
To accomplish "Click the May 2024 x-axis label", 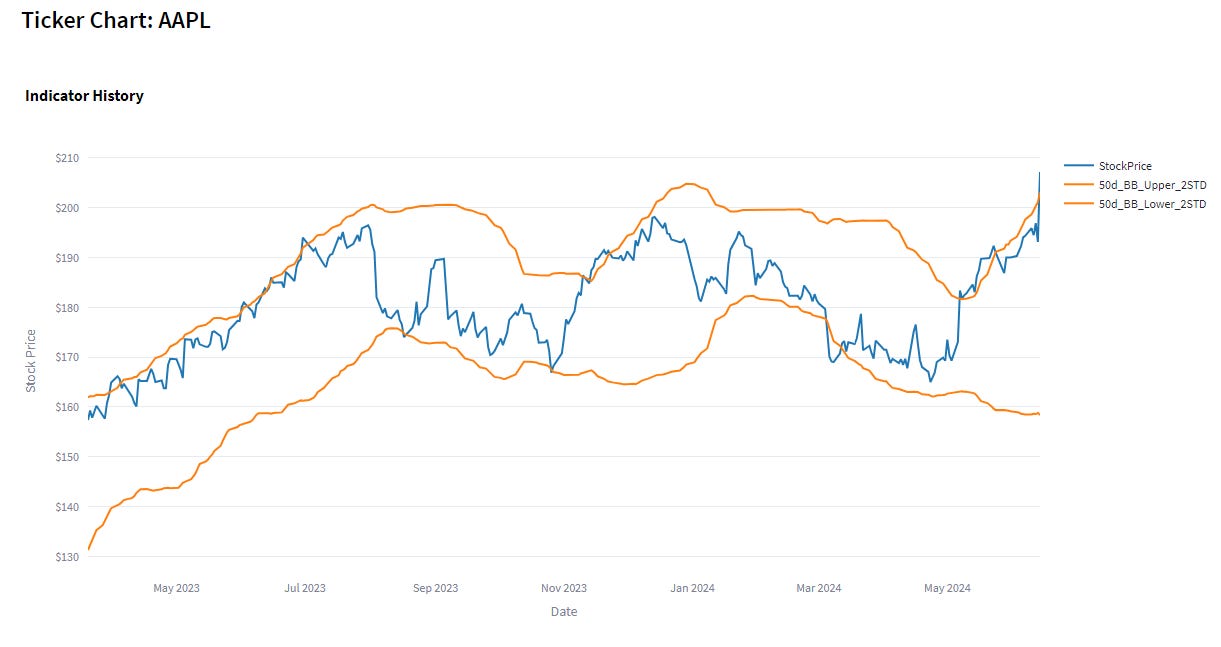I will (x=947, y=588).
